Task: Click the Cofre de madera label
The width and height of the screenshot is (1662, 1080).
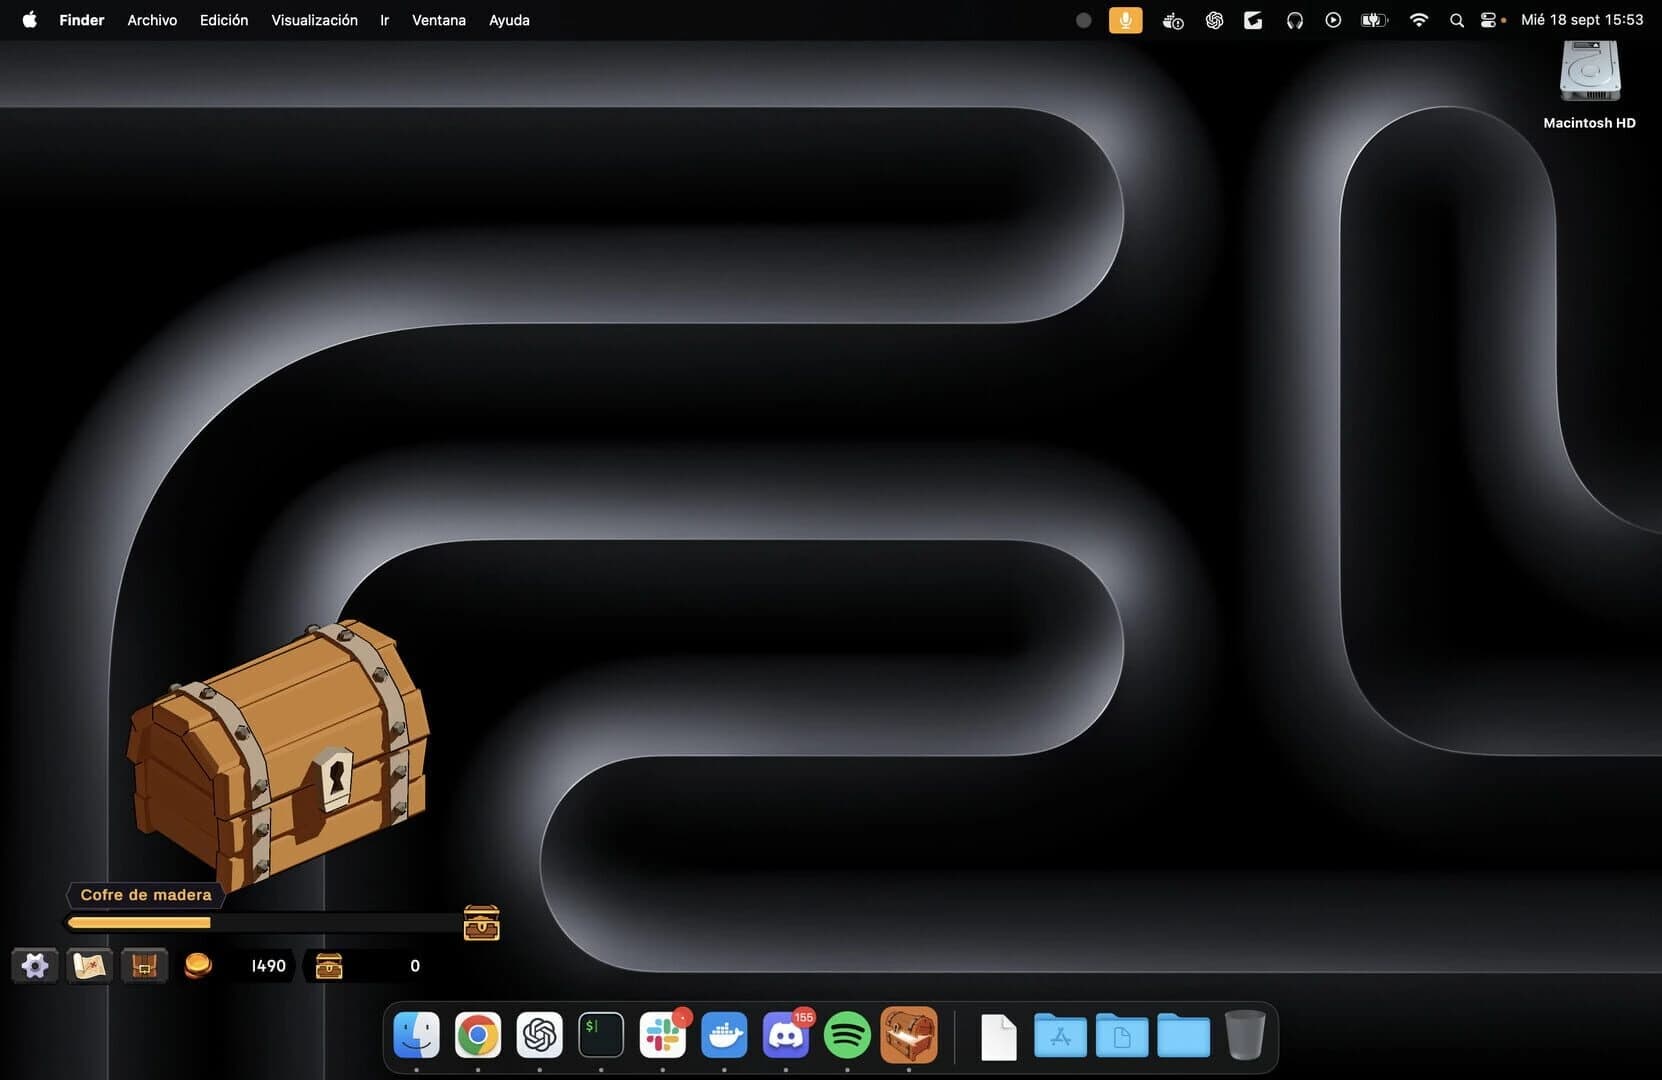Action: [x=146, y=895]
